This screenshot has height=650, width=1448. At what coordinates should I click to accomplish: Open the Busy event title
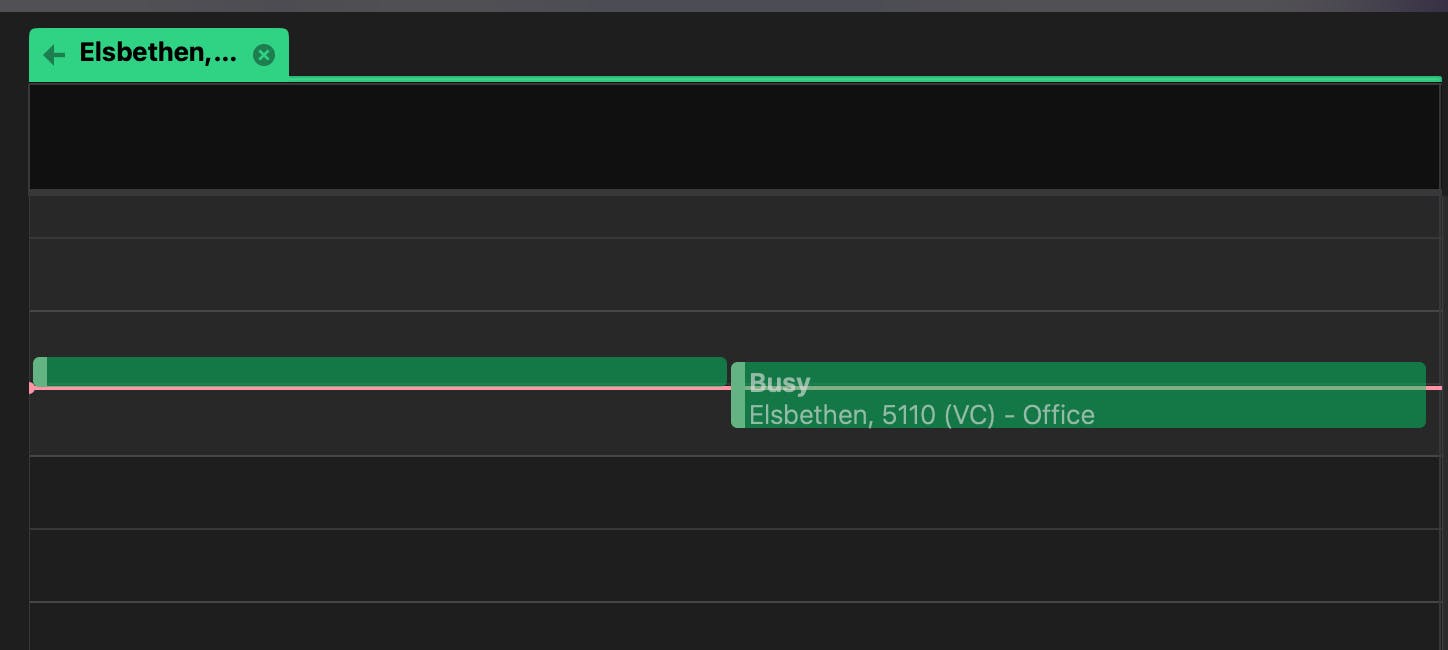779,381
